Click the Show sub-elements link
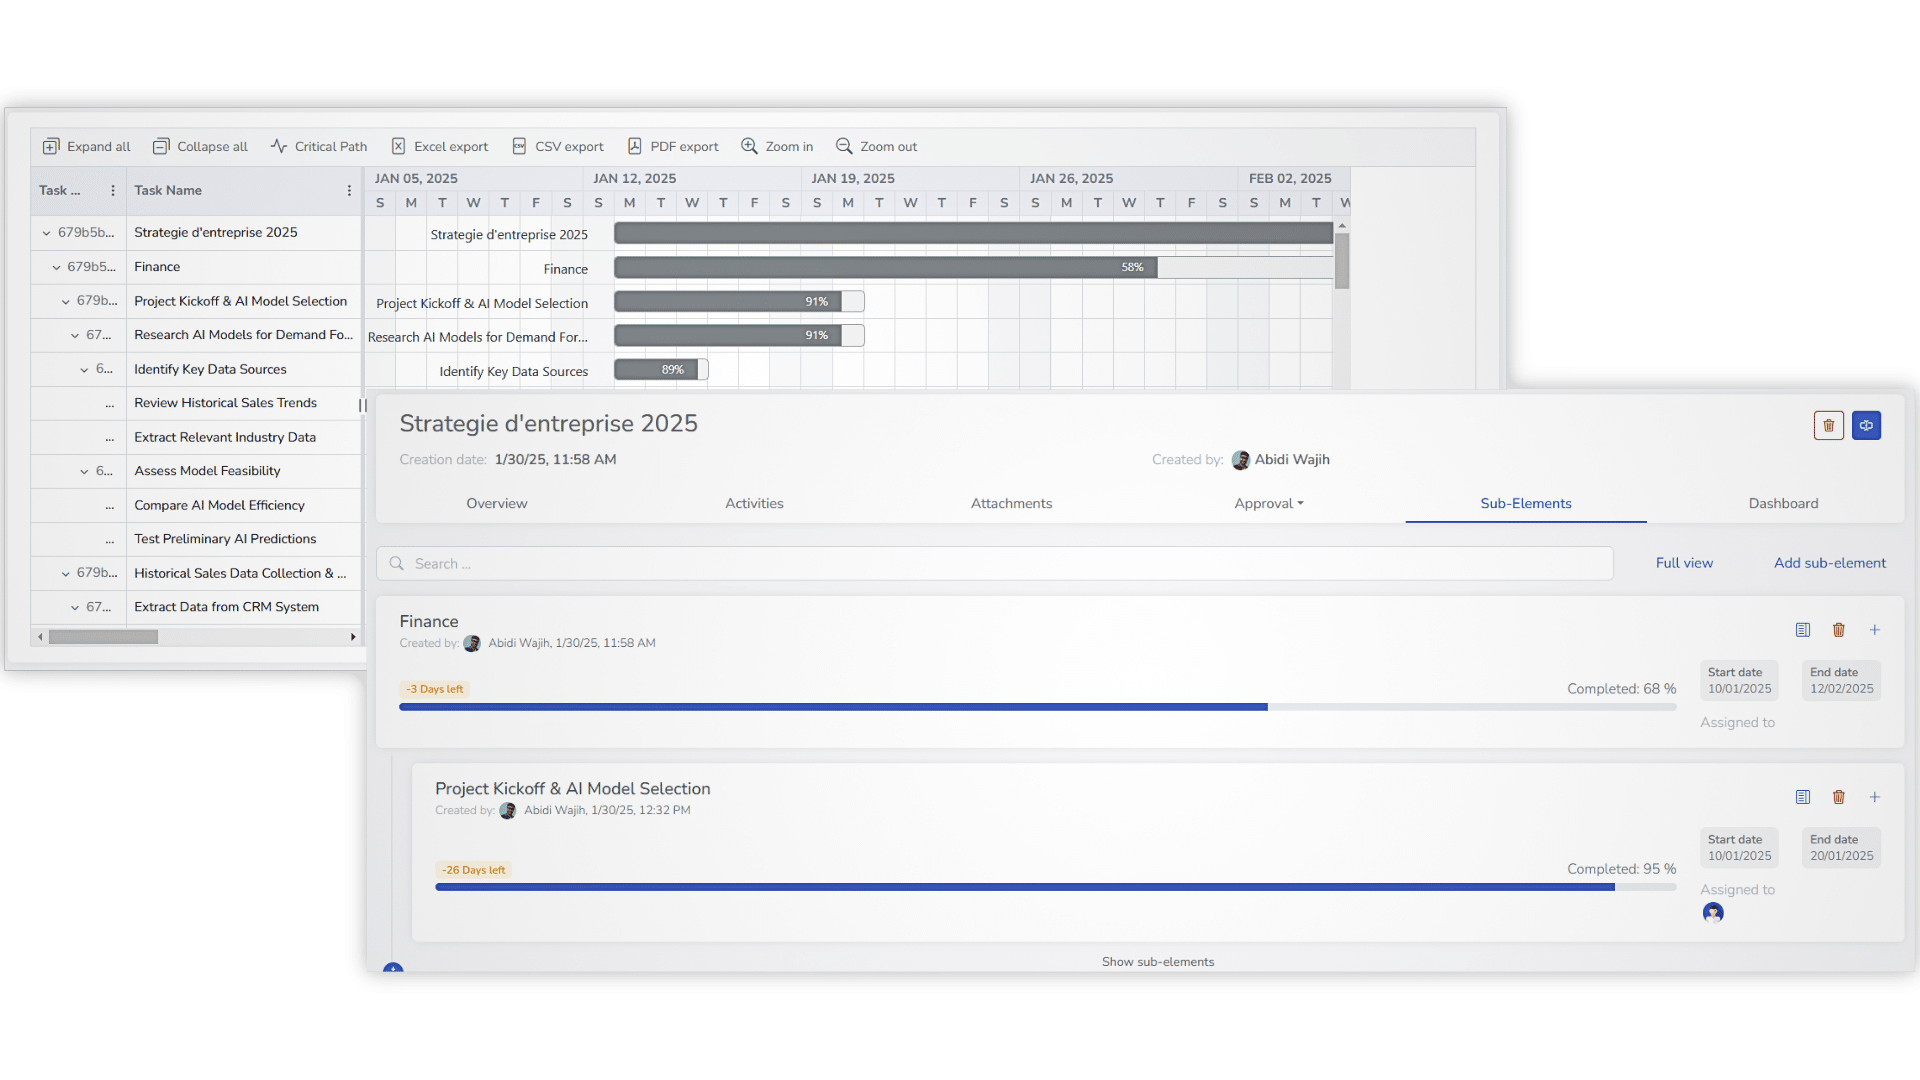 [1157, 962]
